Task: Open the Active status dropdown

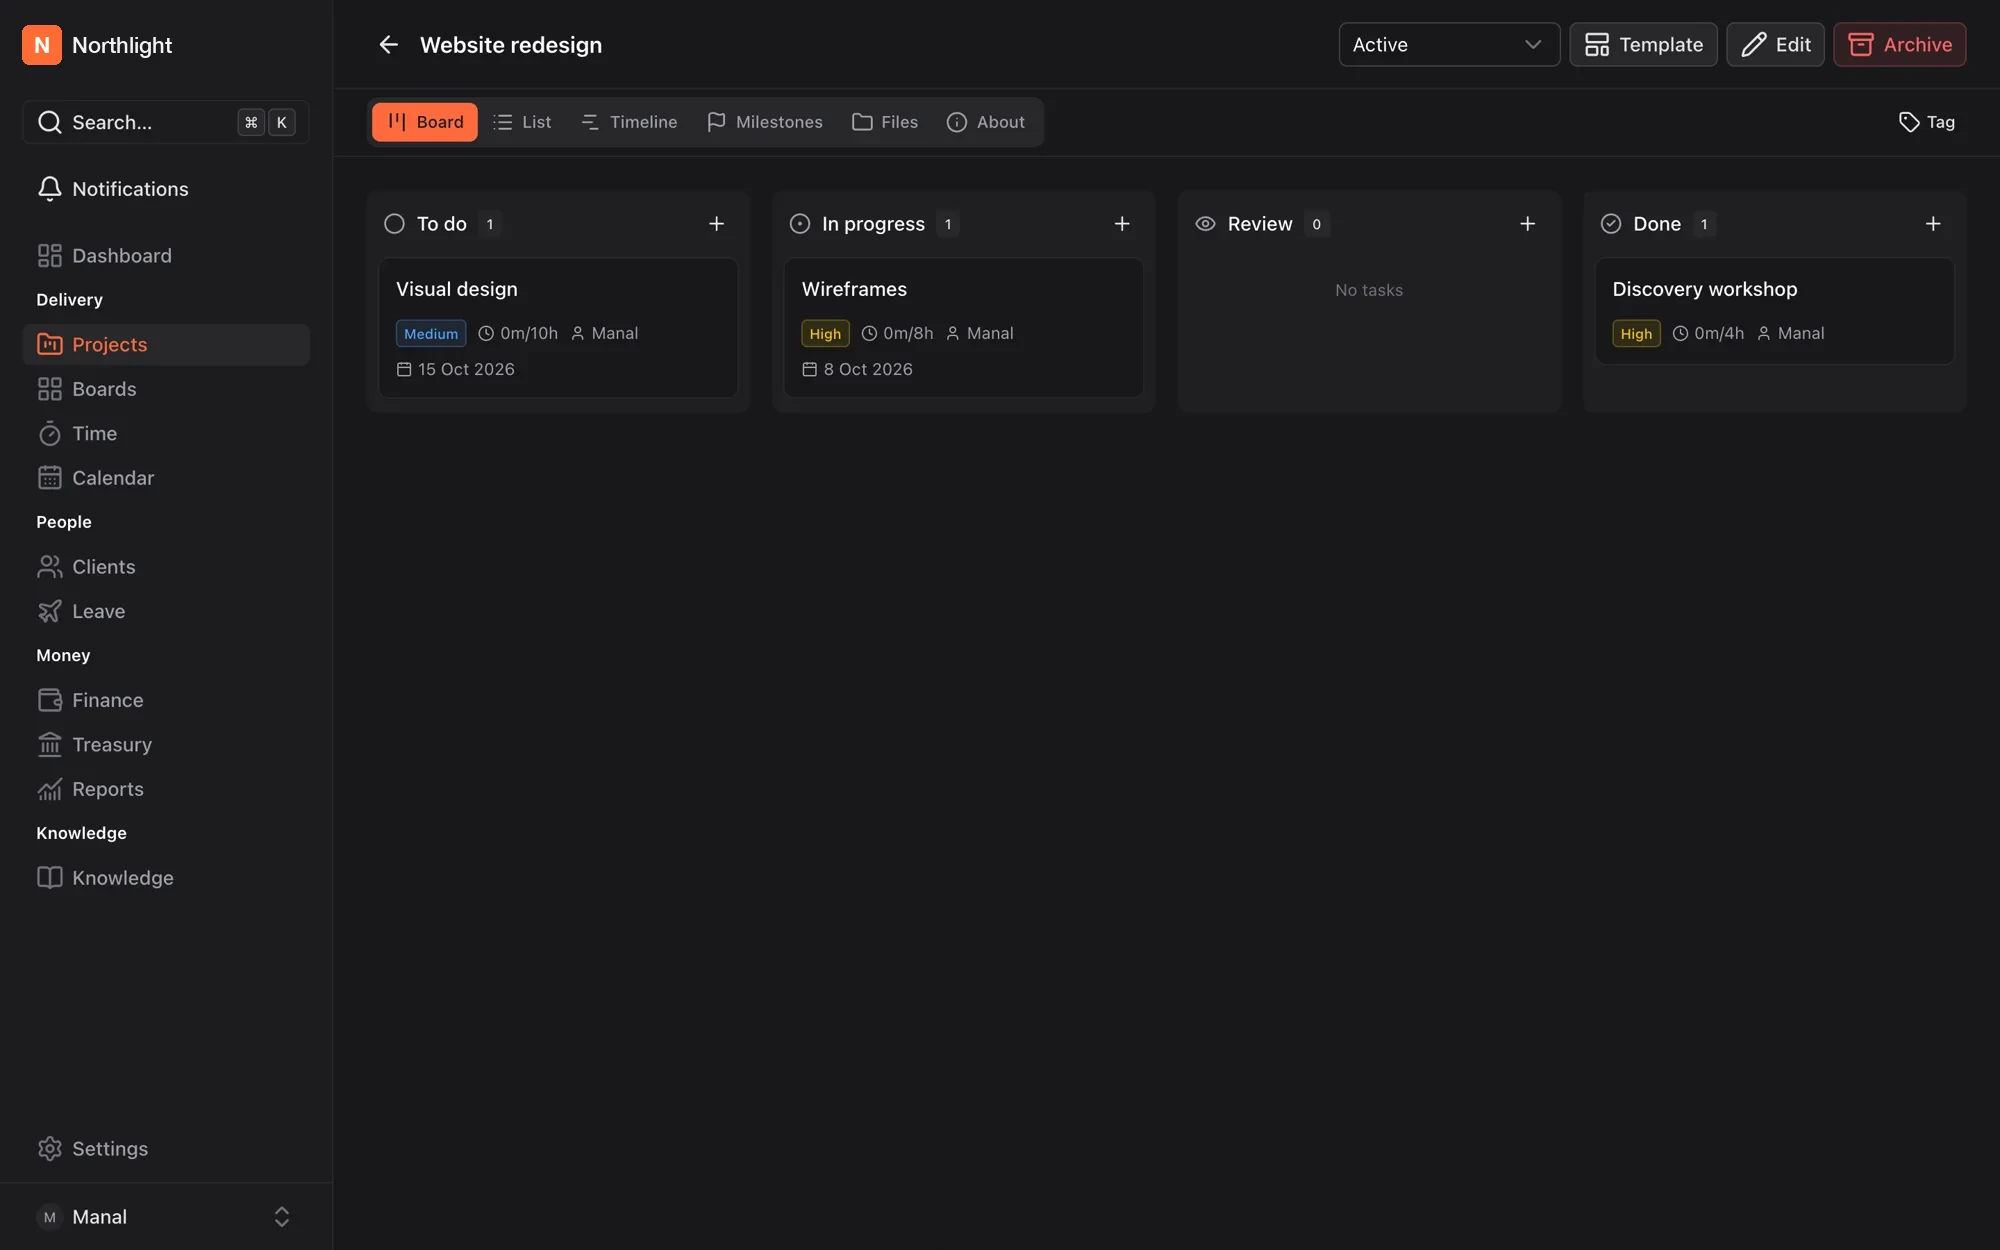Action: 1449,45
